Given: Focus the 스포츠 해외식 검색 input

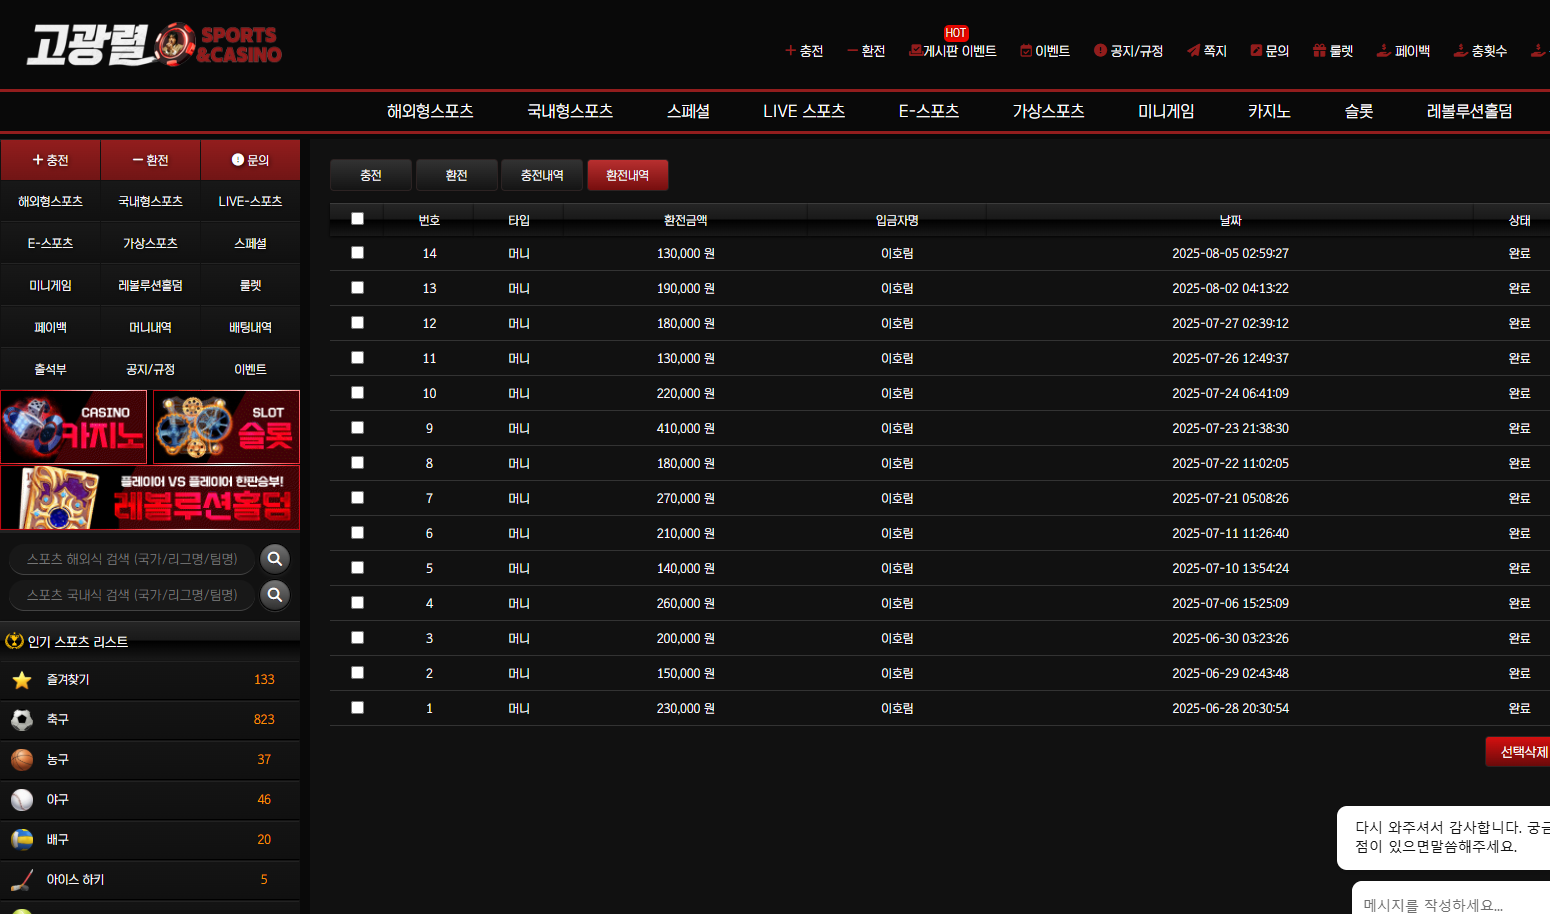Looking at the screenshot, I should (x=132, y=559).
